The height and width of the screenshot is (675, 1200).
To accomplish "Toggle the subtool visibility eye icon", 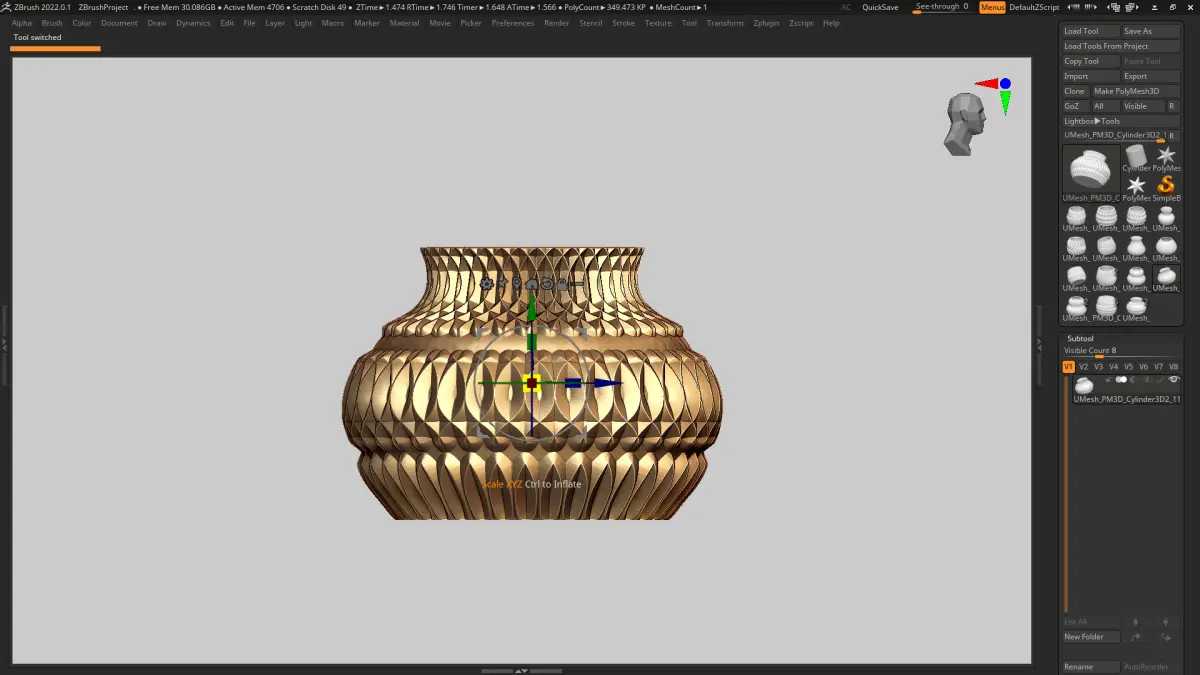I will (x=1173, y=380).
